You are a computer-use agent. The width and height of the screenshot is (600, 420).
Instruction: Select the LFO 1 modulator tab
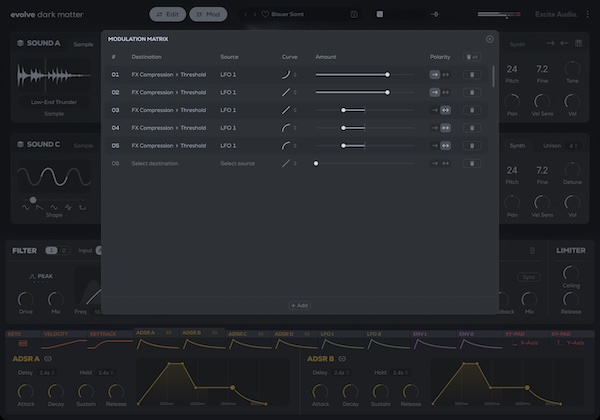[x=341, y=339]
